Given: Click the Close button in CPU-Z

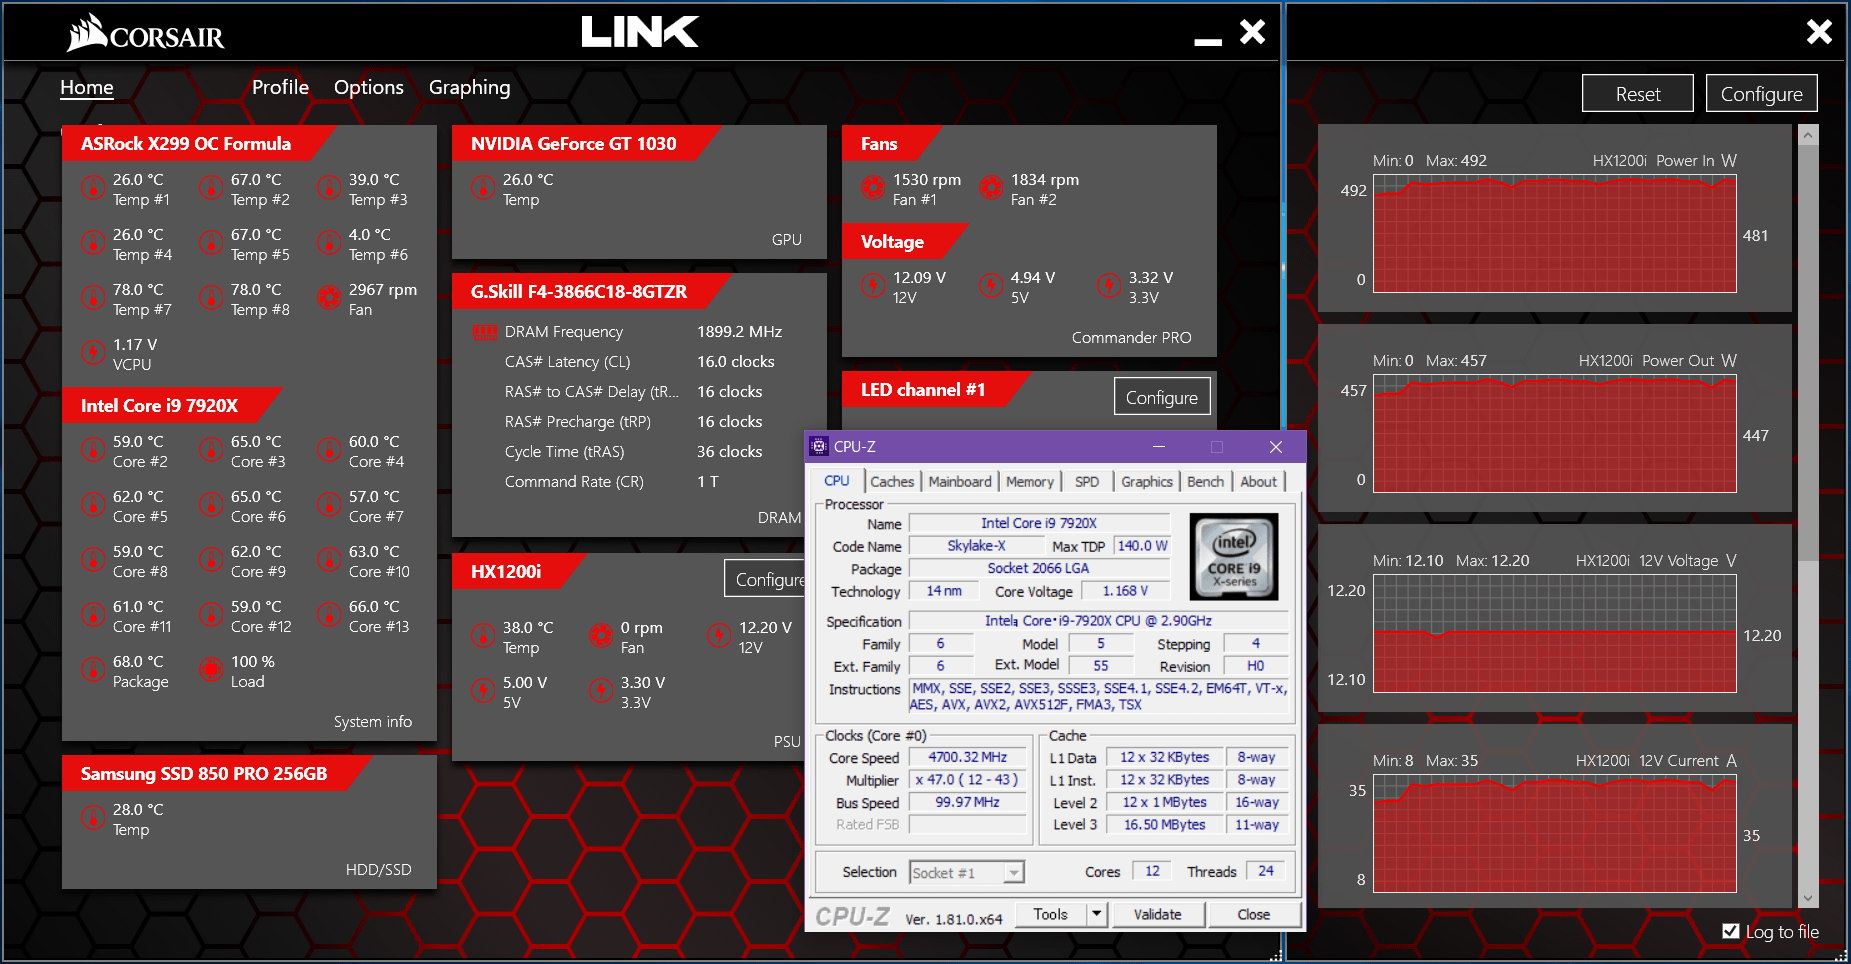Looking at the screenshot, I should (x=1254, y=914).
